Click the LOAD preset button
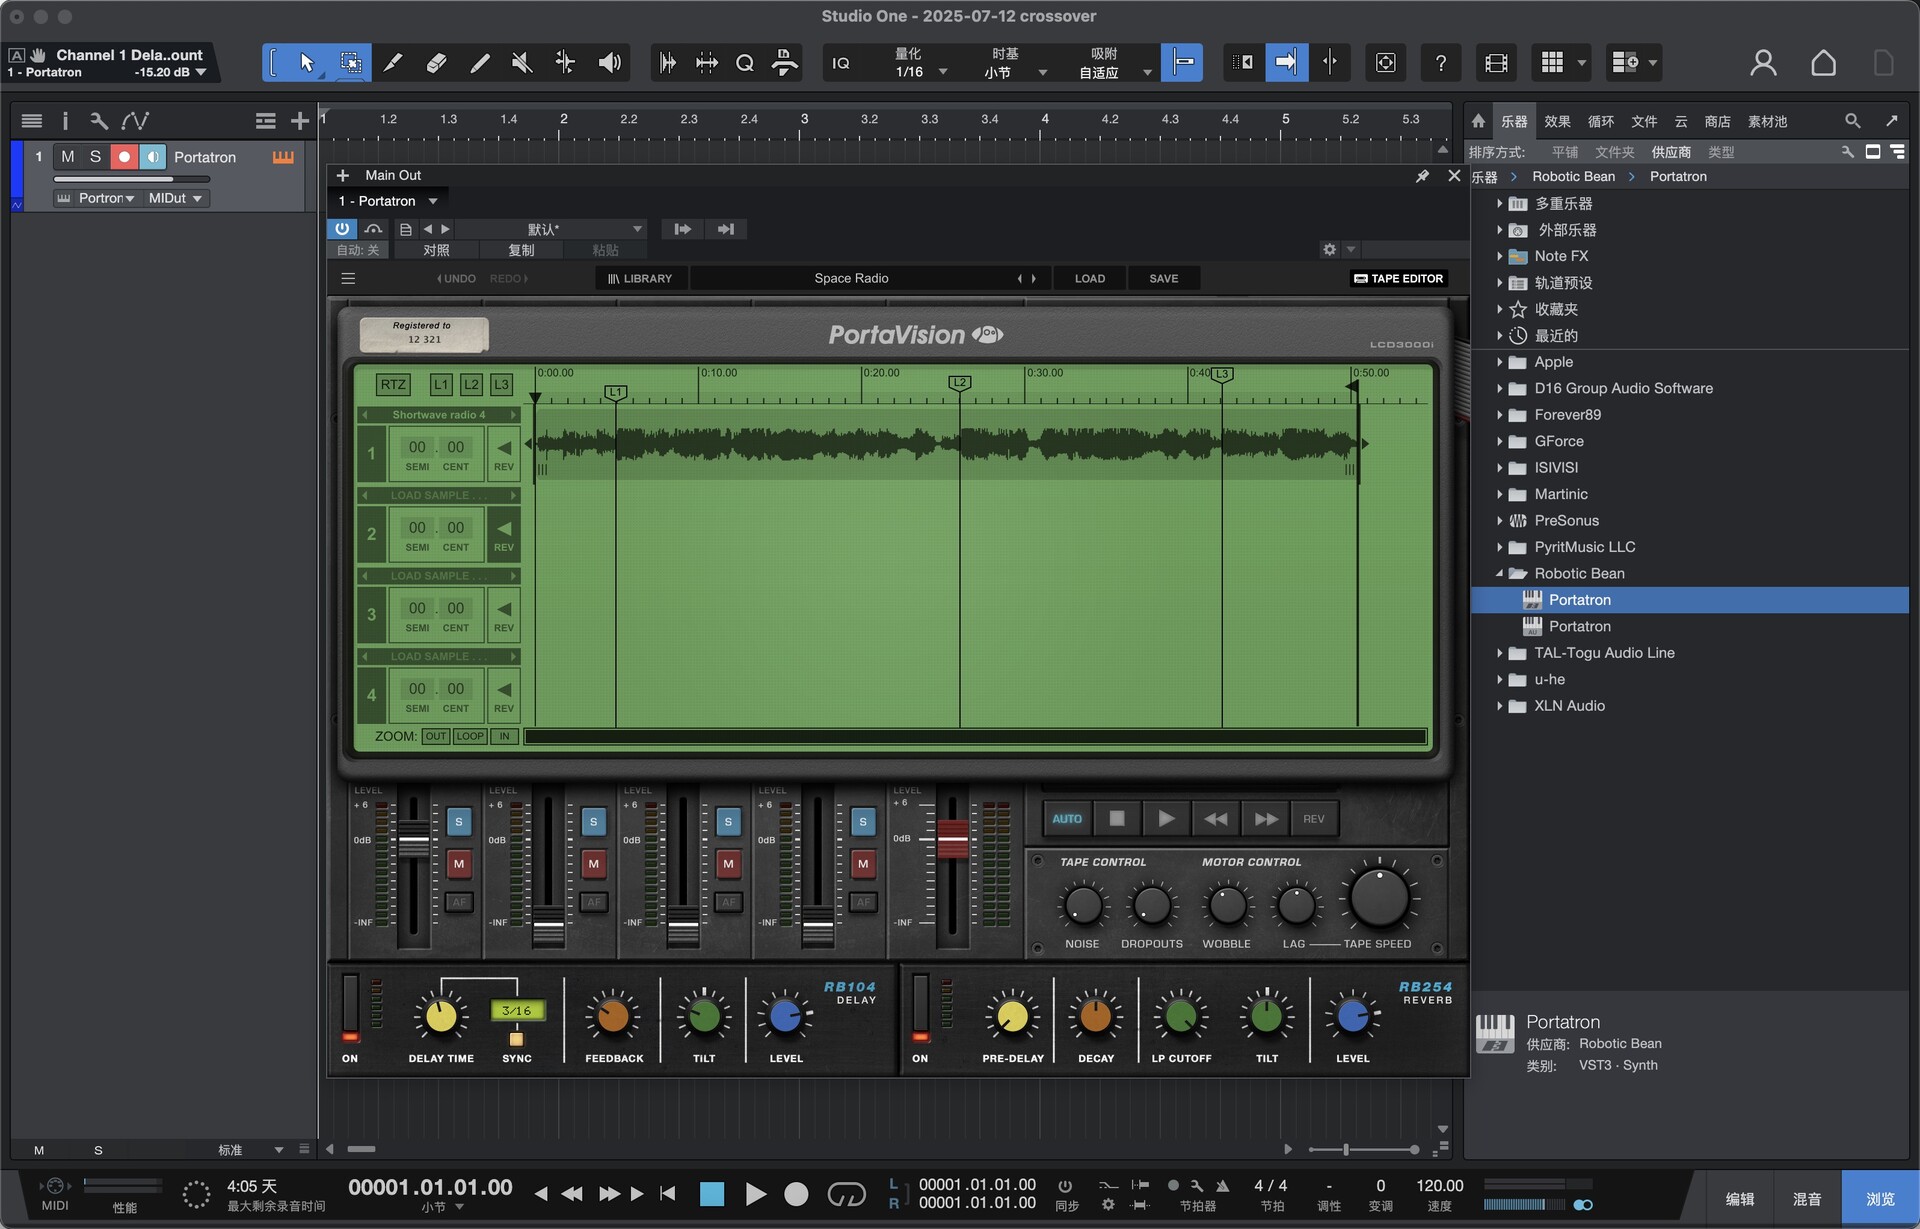The height and width of the screenshot is (1229, 1920). pyautogui.click(x=1089, y=278)
